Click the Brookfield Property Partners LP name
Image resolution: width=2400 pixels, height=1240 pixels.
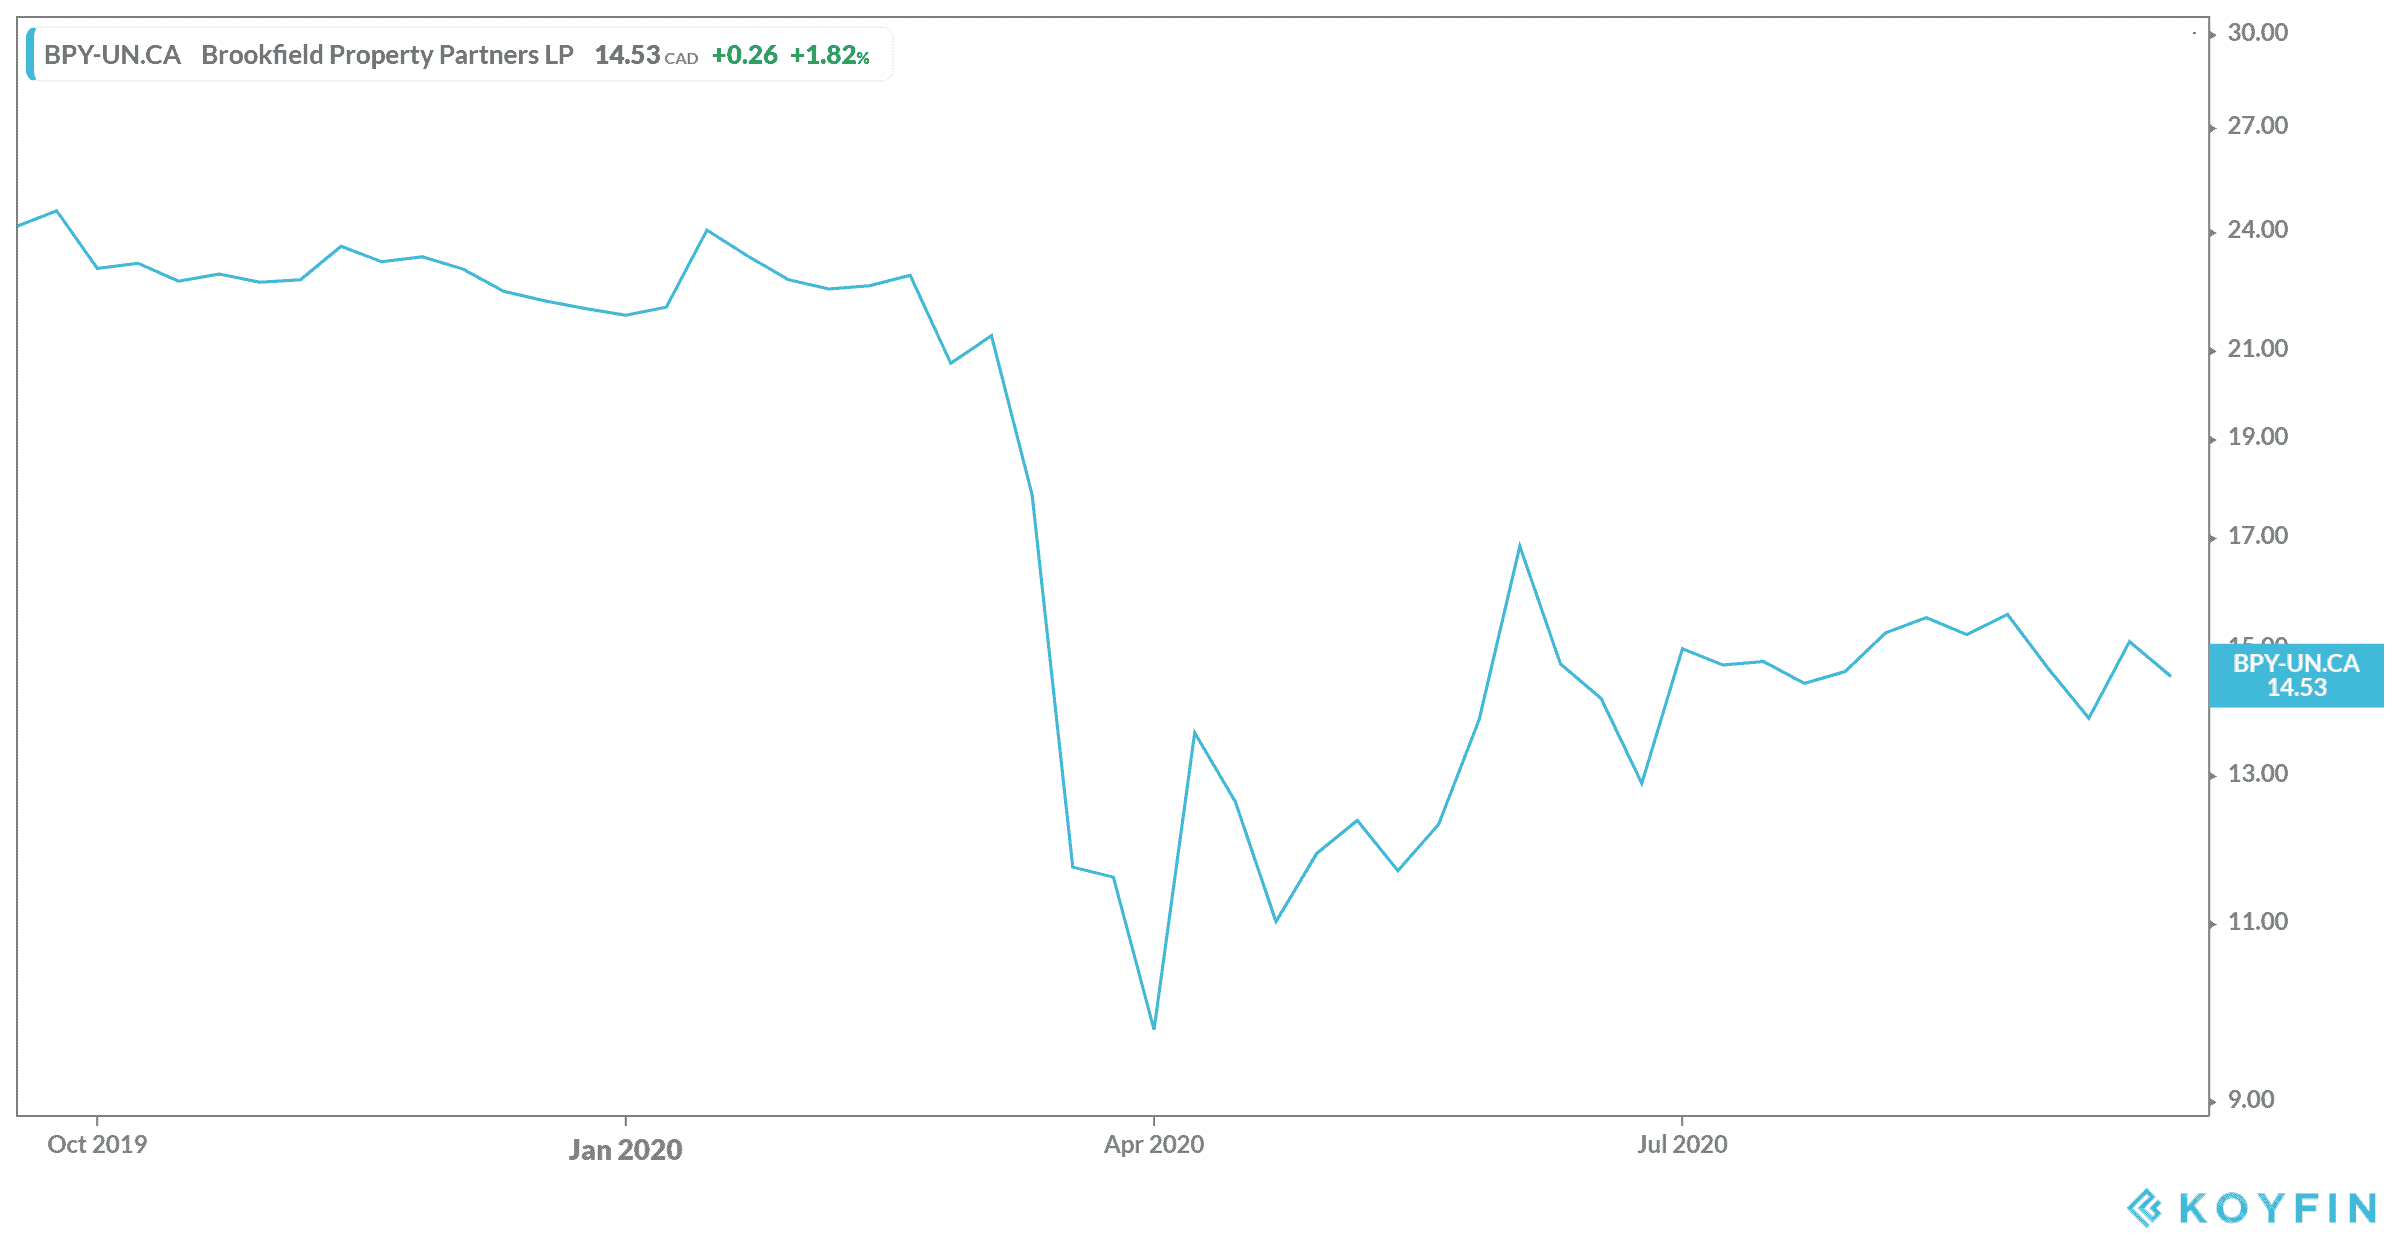[x=387, y=55]
